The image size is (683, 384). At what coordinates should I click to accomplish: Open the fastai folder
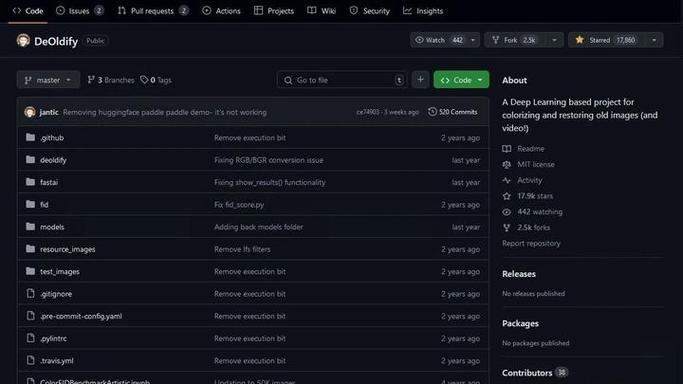(x=49, y=182)
